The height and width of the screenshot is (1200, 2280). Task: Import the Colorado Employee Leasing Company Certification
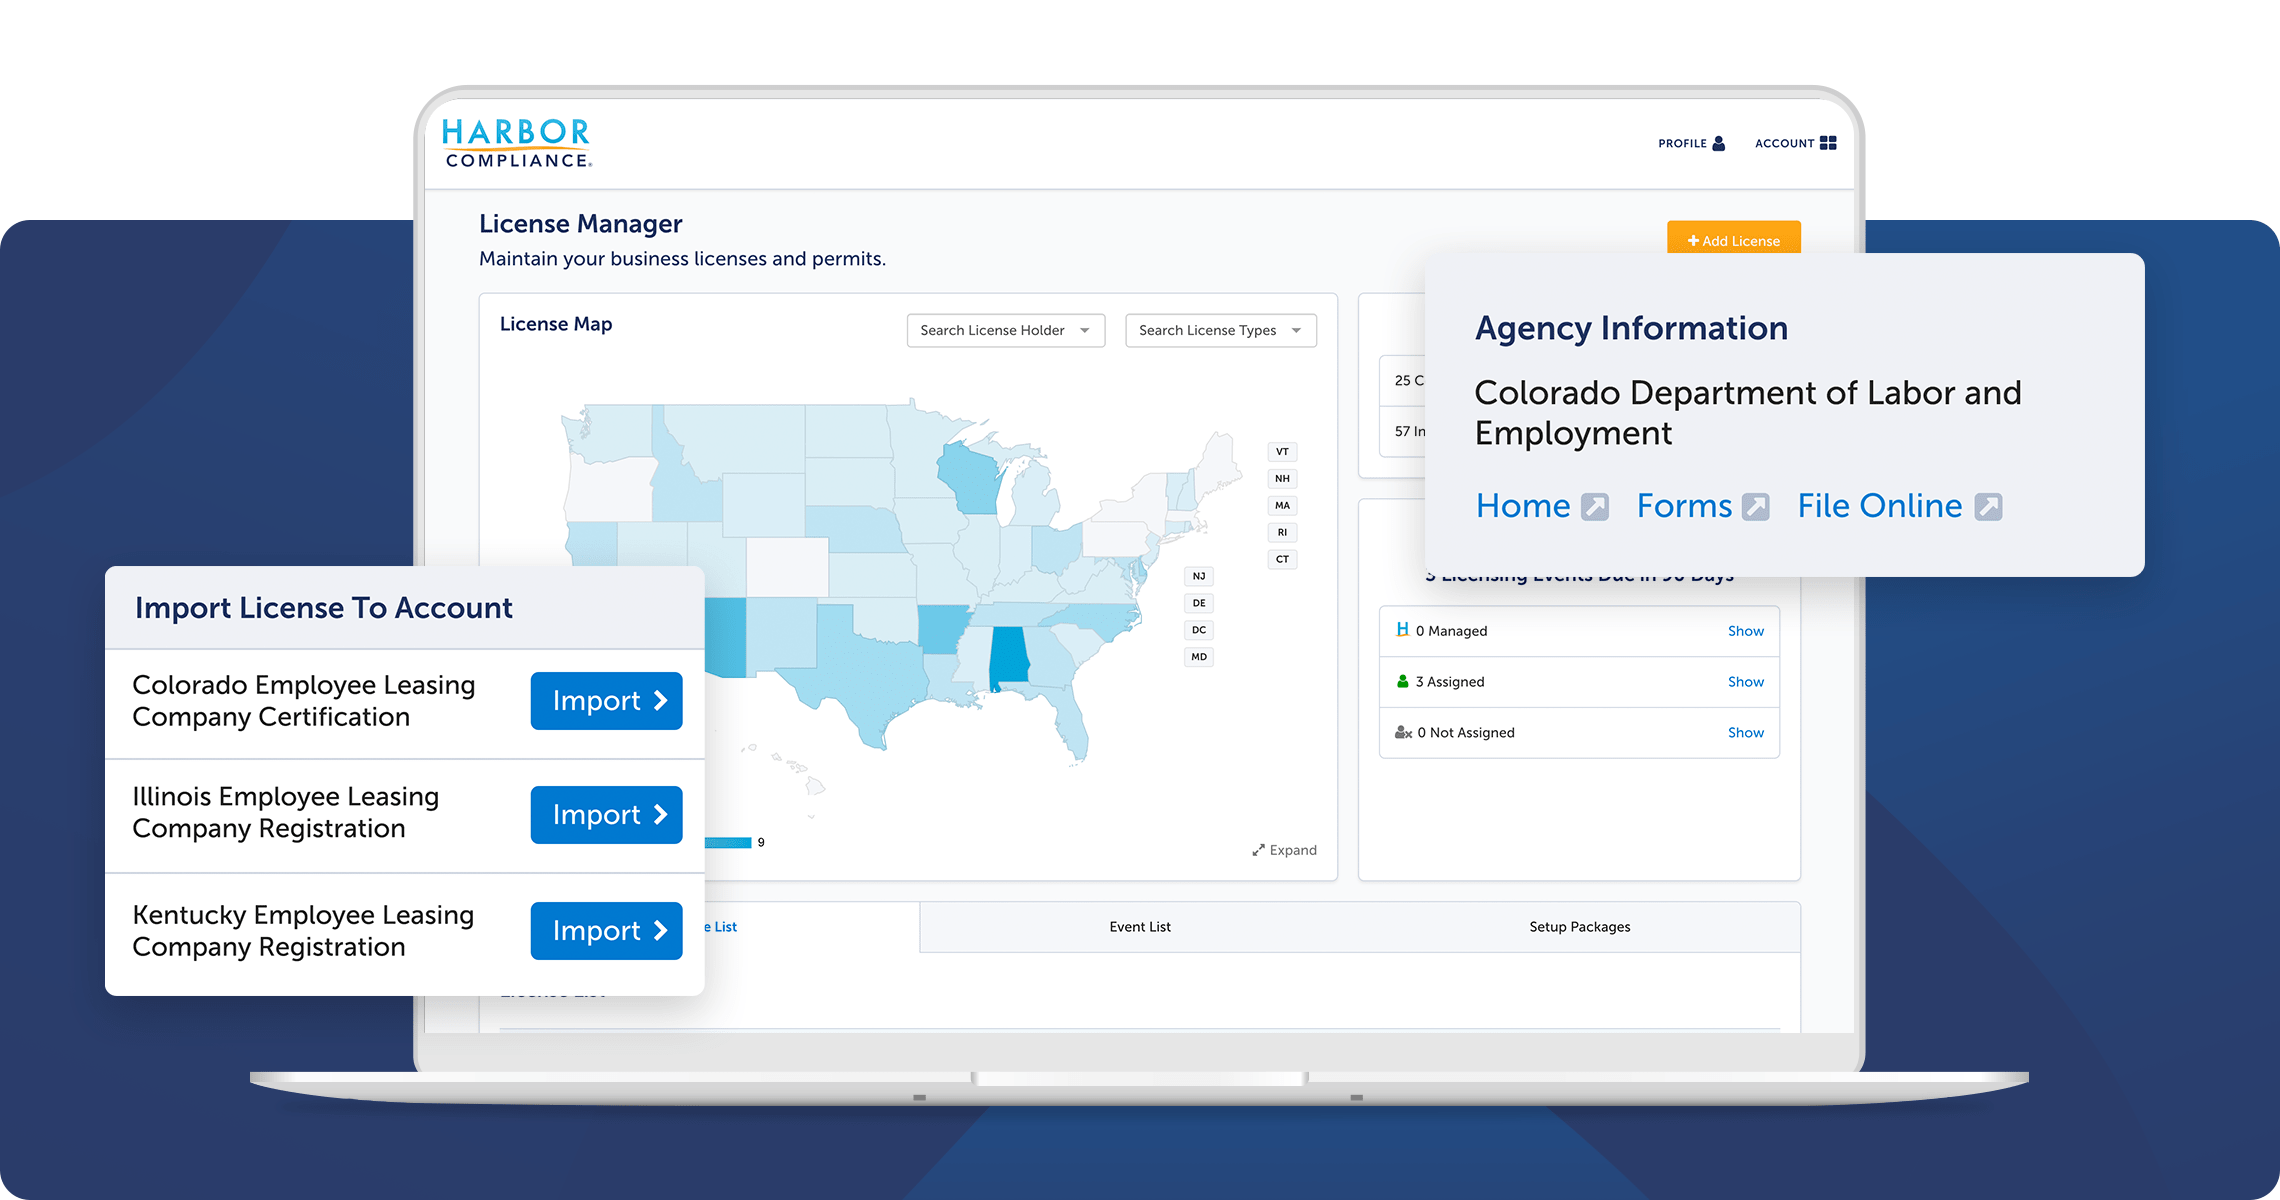tap(605, 700)
